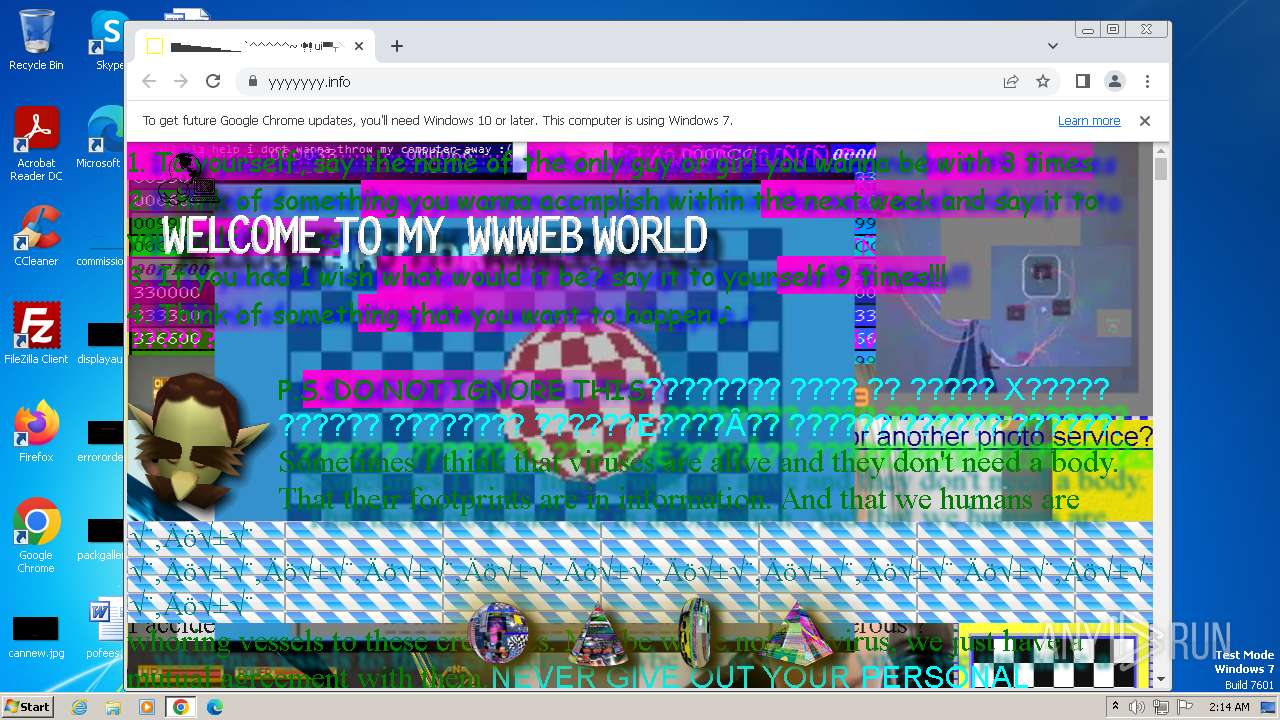Reload the yyyyyyy.info page
Image resolution: width=1280 pixels, height=720 pixels.
[x=213, y=81]
